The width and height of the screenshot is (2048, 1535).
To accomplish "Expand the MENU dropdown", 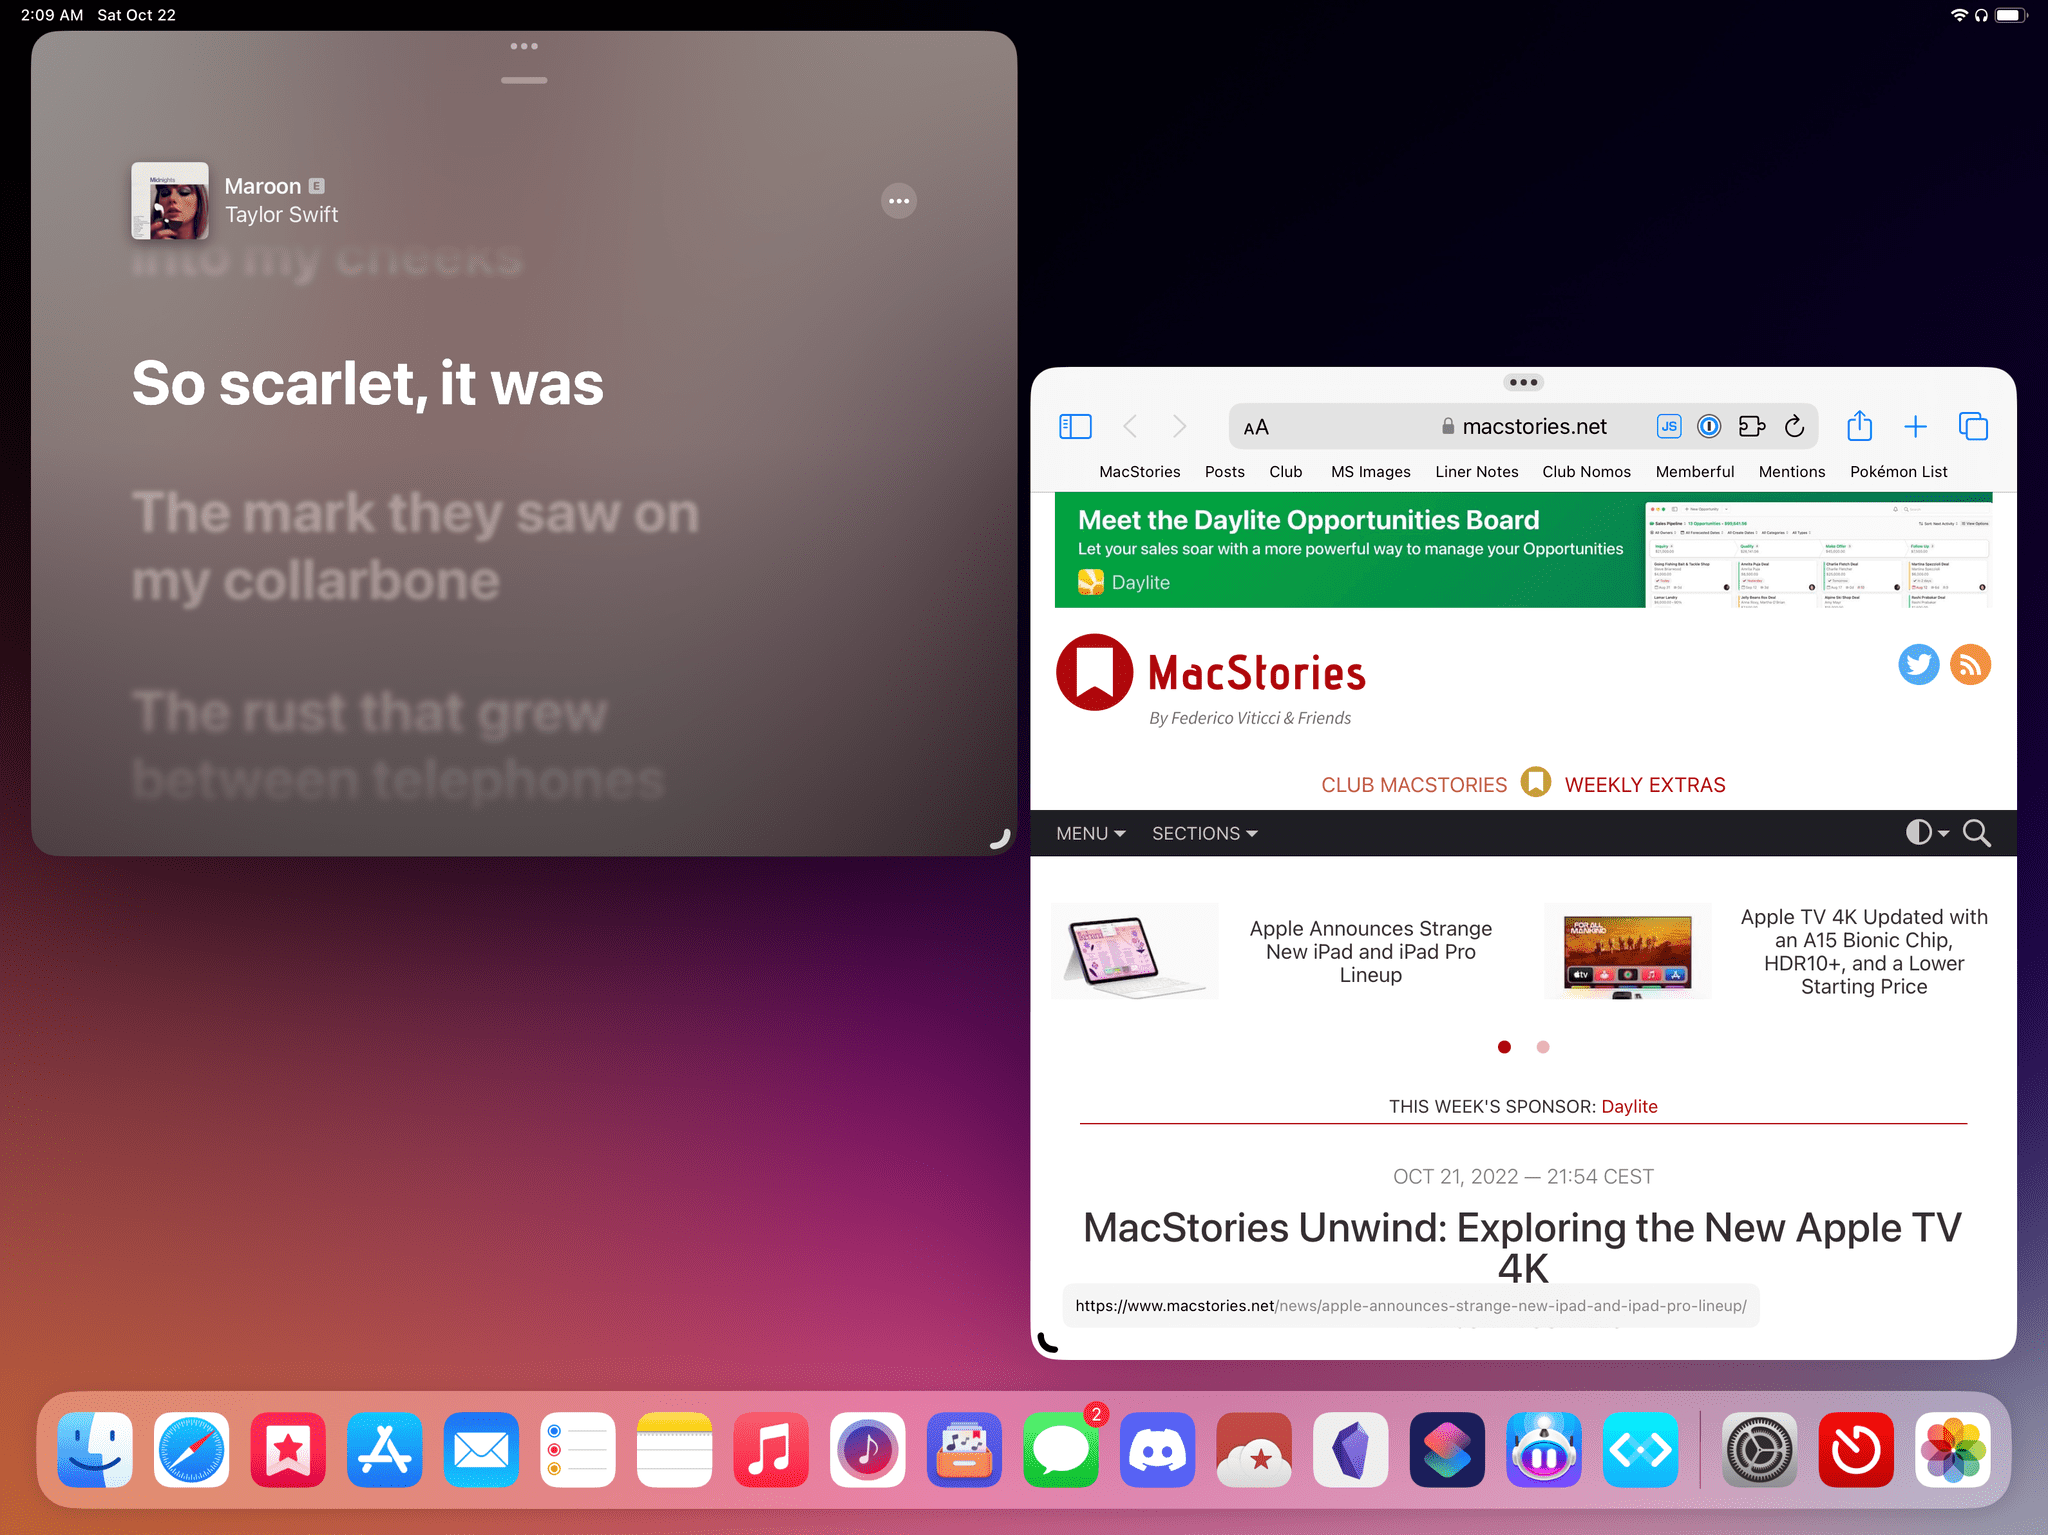I will 1090,833.
